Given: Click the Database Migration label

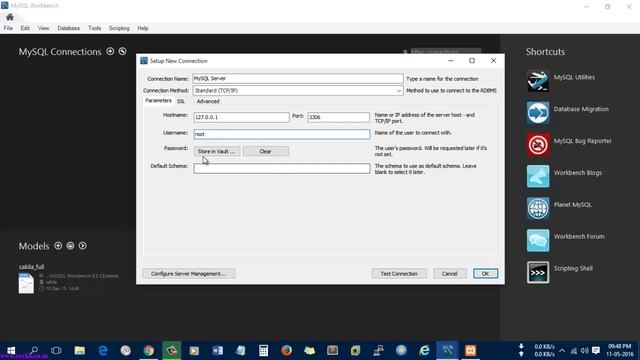Looking at the screenshot, I should click(x=581, y=109).
